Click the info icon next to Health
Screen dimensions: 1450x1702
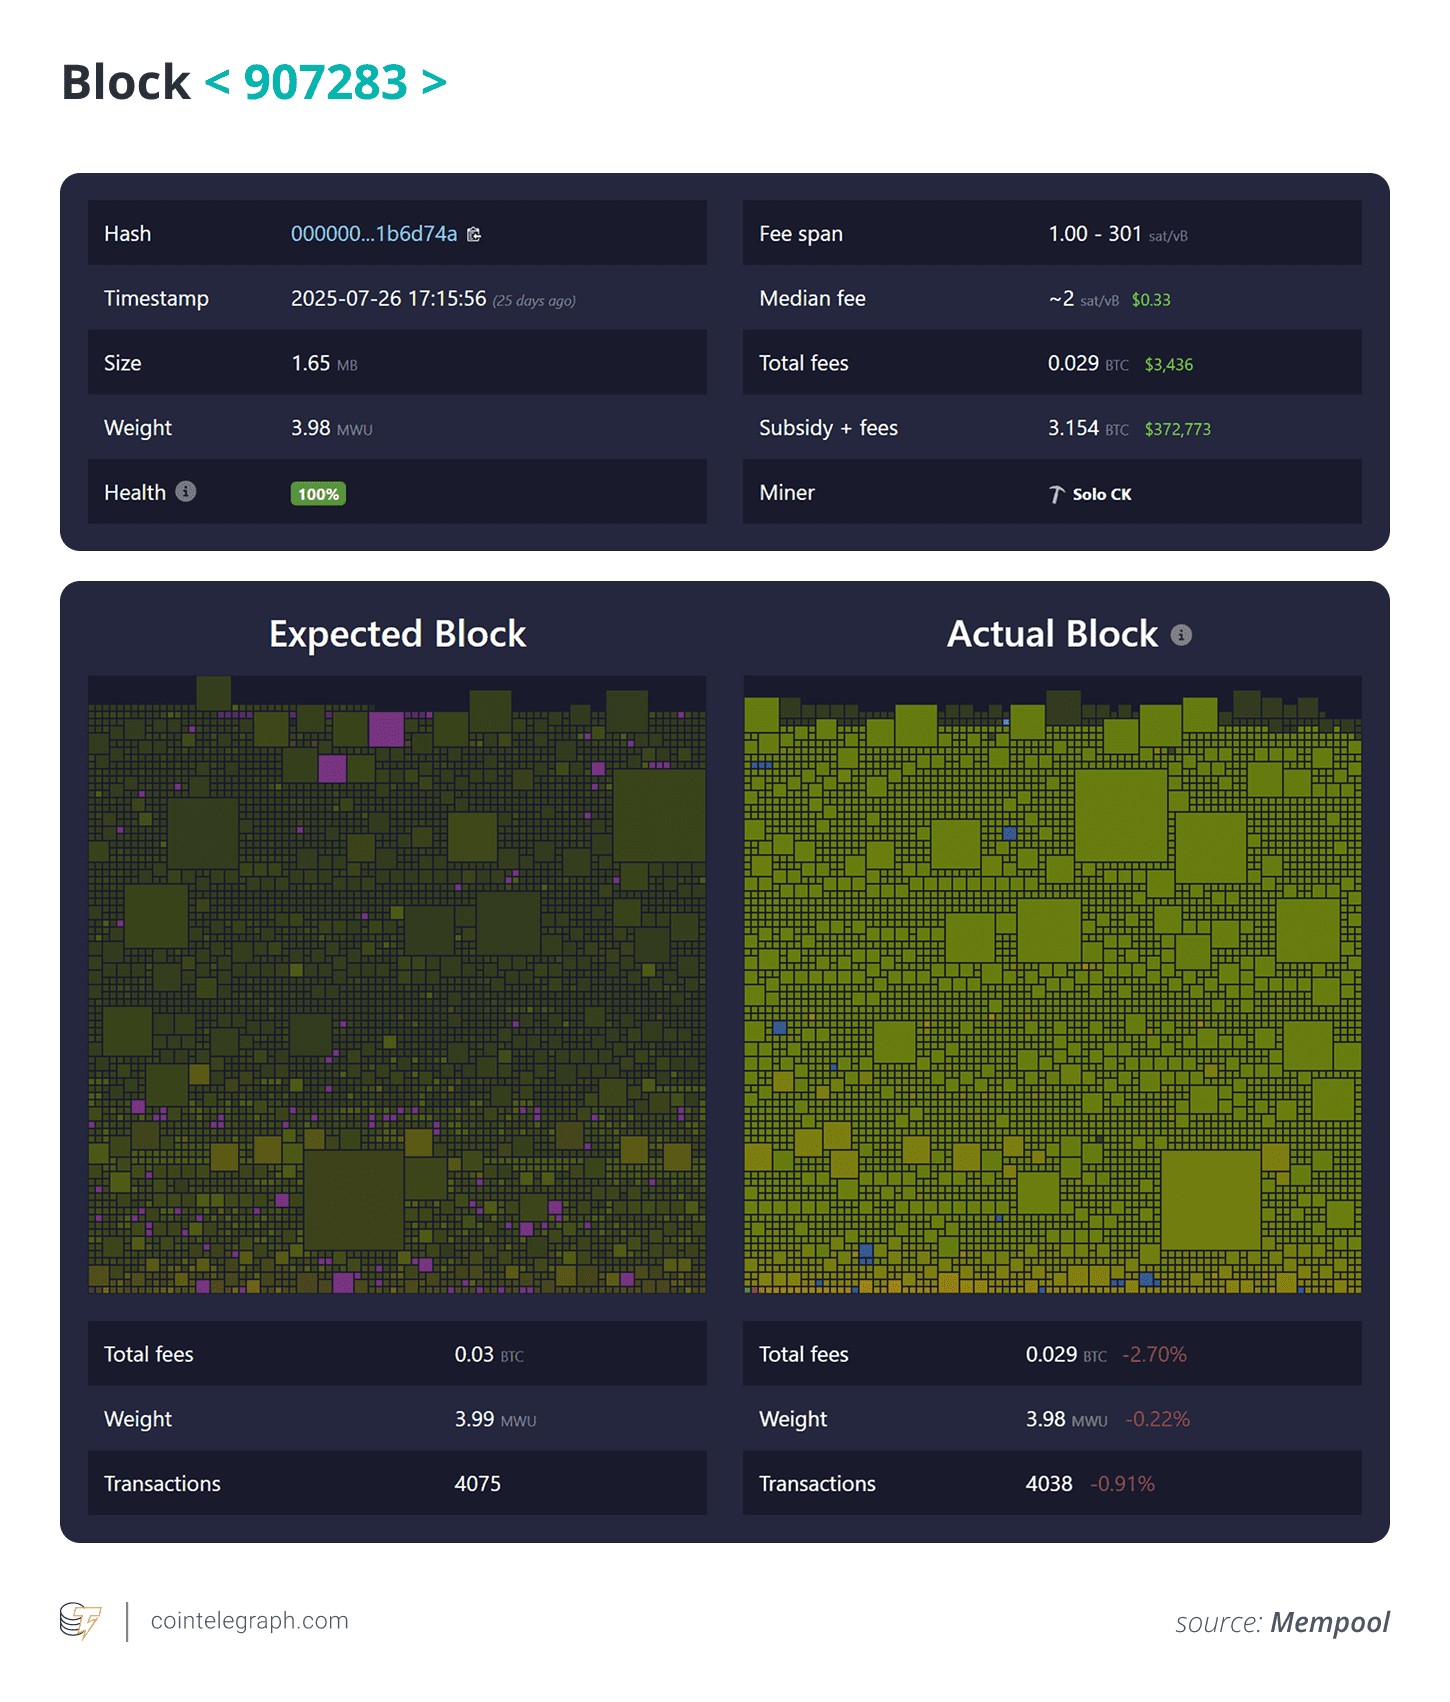click(186, 491)
